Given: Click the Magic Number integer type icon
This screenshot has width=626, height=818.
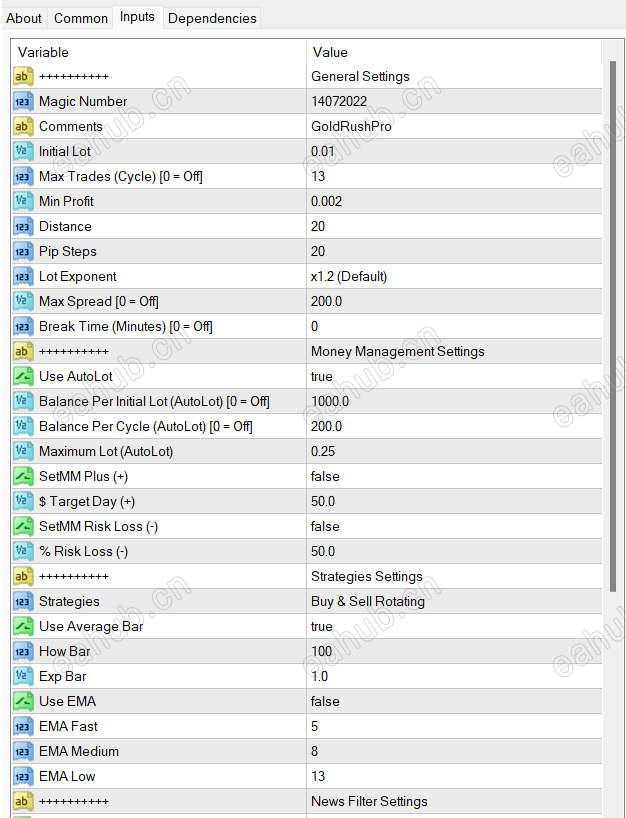Looking at the screenshot, I should (23, 101).
